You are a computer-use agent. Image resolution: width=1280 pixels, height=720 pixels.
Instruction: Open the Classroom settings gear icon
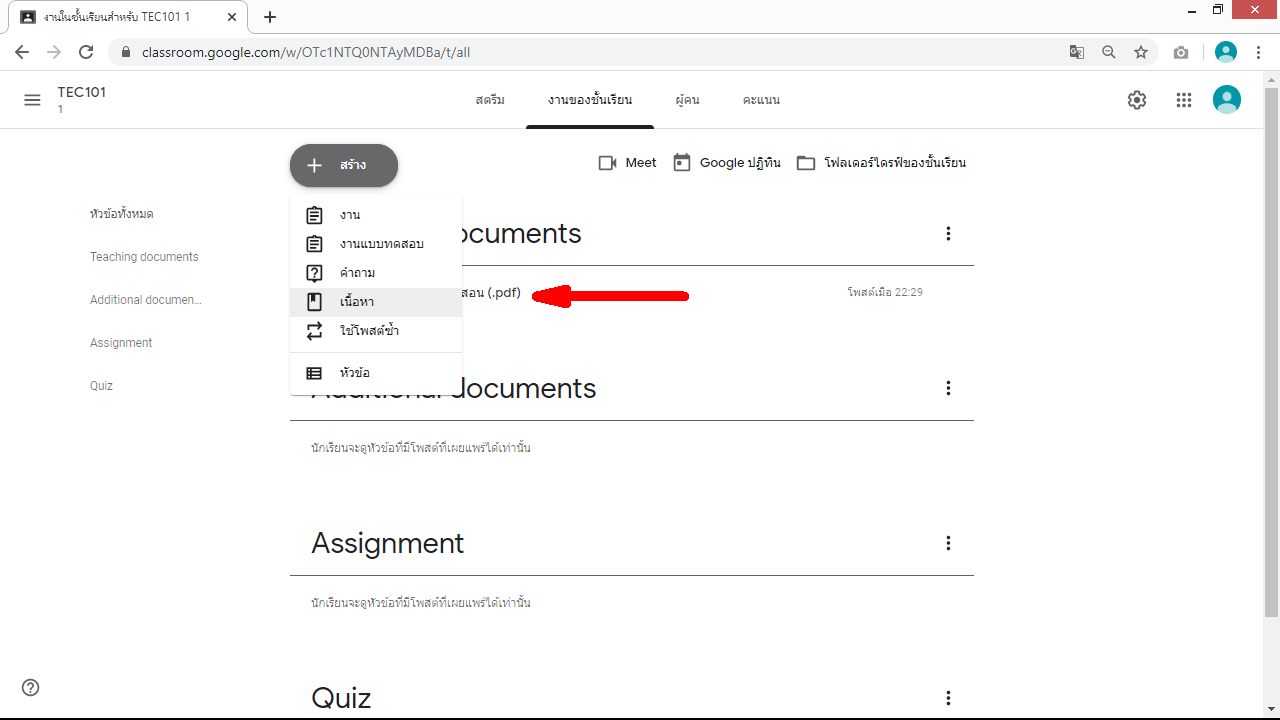point(1137,100)
